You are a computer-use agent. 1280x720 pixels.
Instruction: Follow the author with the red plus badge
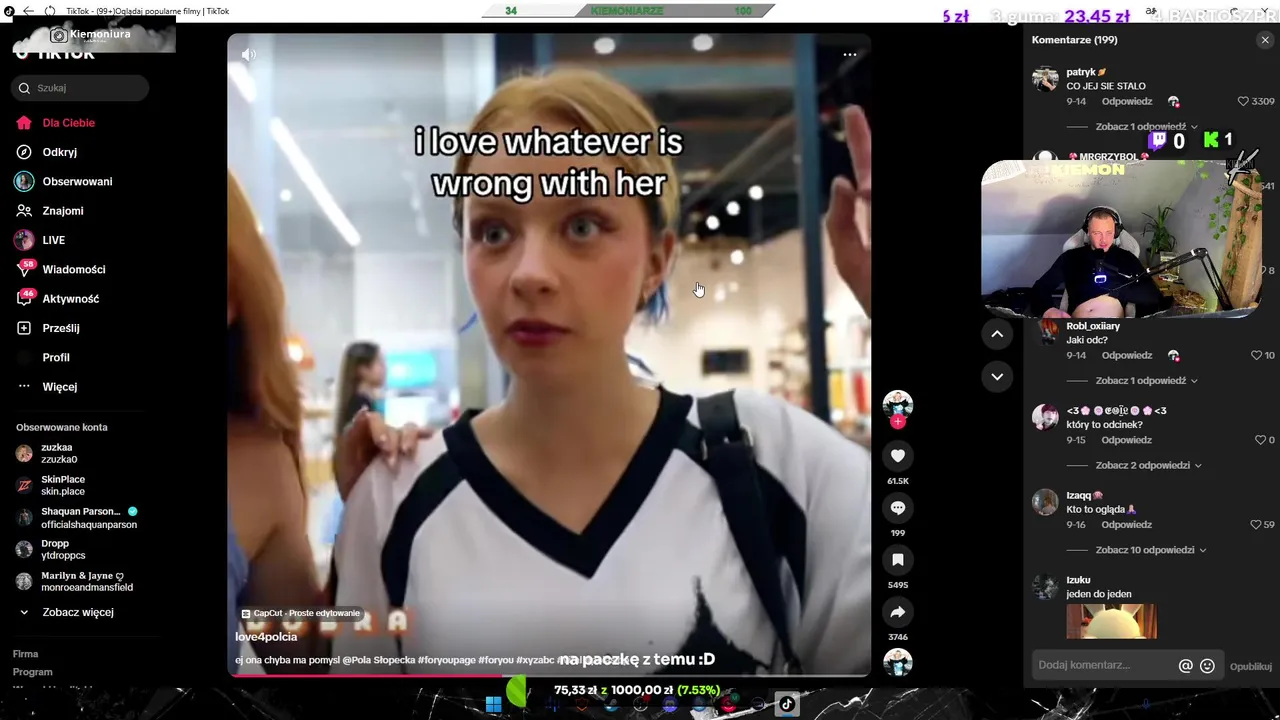[x=898, y=422]
